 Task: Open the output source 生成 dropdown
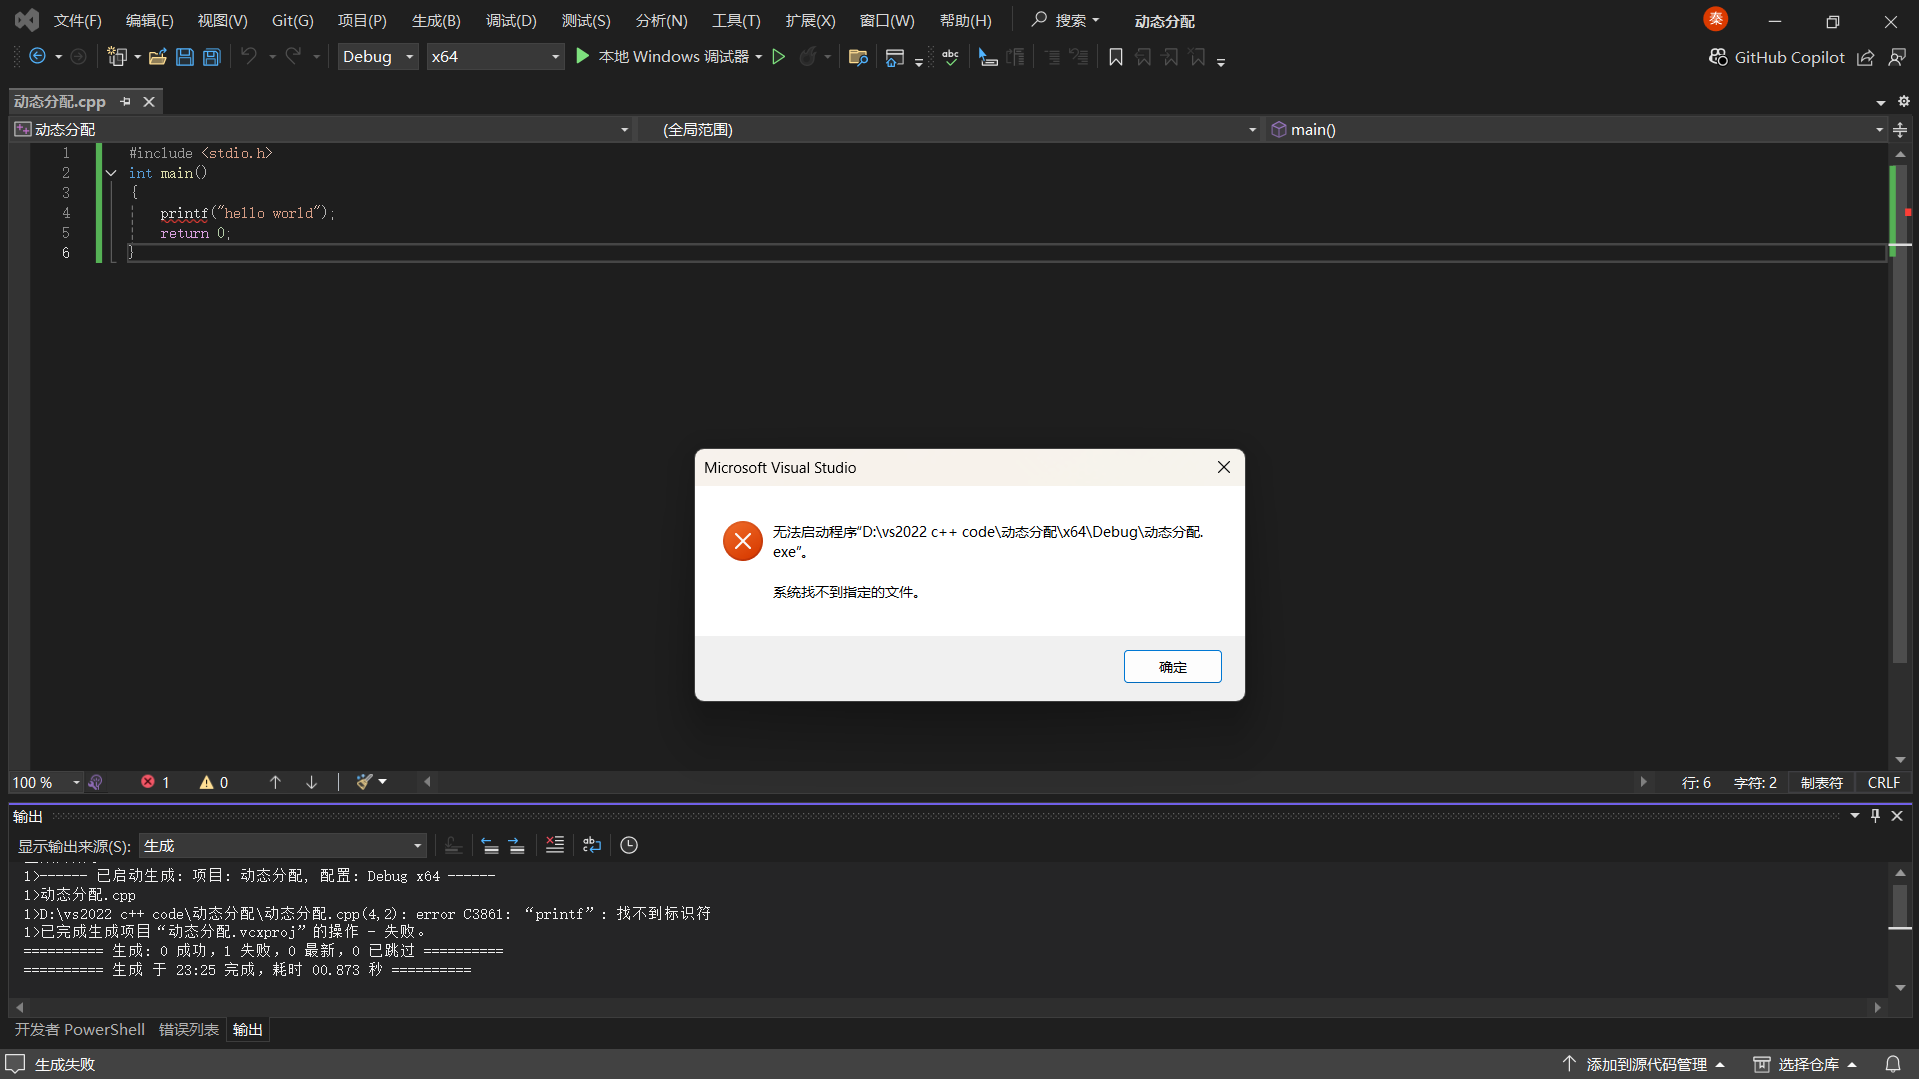283,846
